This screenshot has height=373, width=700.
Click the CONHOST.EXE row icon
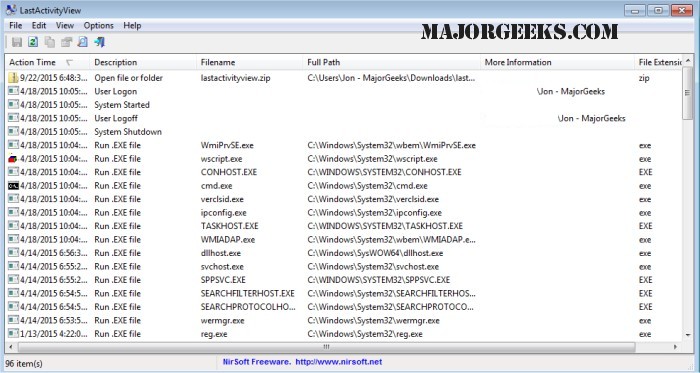[x=13, y=172]
